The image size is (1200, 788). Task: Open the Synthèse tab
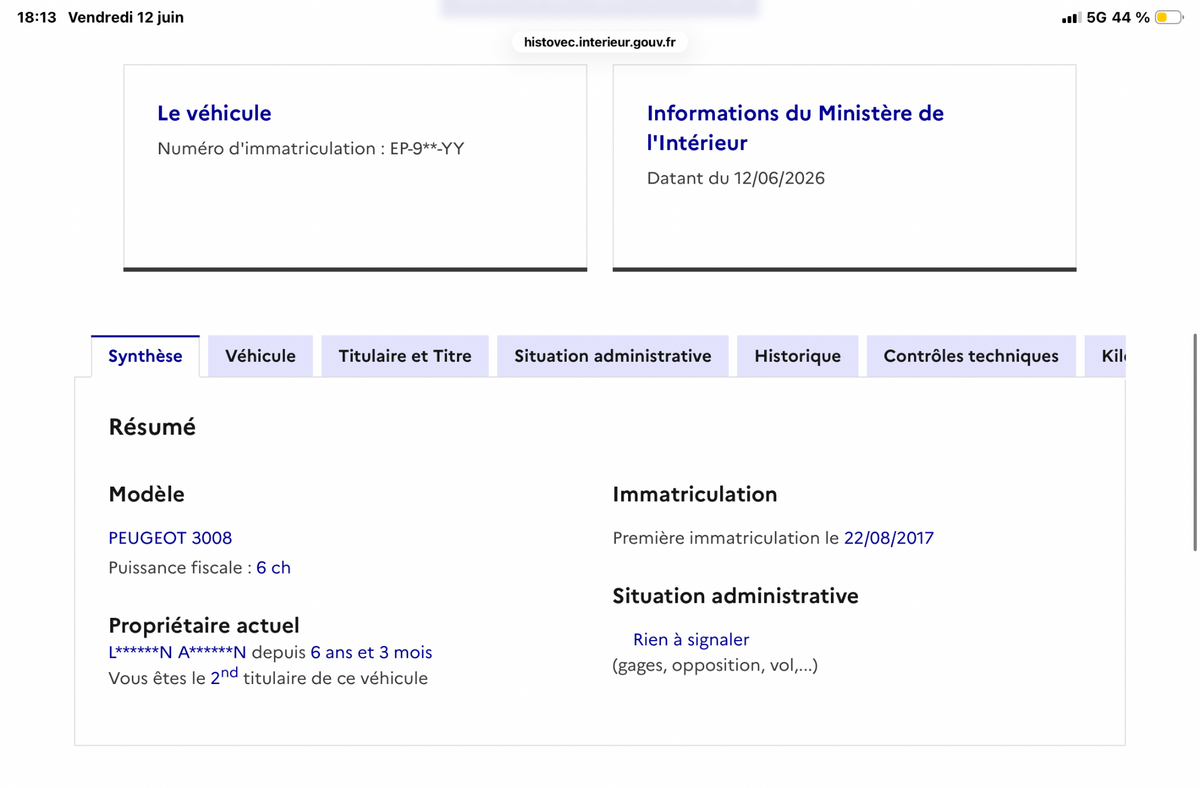pyautogui.click(x=145, y=356)
